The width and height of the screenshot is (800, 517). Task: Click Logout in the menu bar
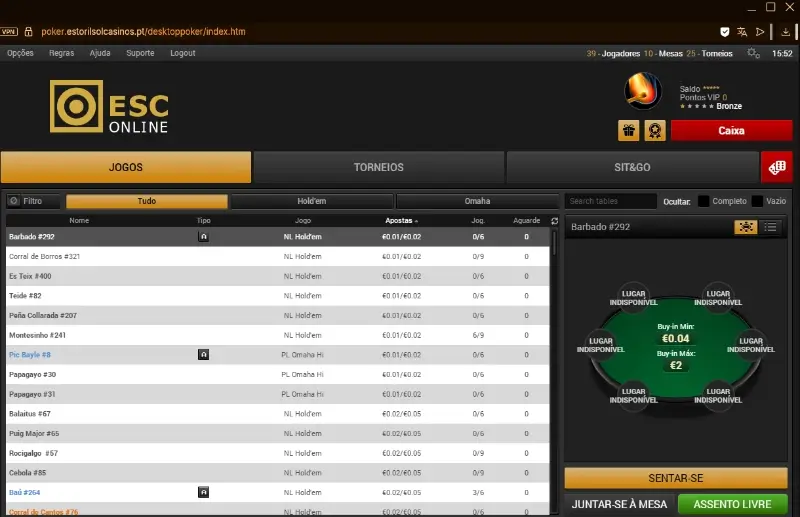click(x=183, y=53)
